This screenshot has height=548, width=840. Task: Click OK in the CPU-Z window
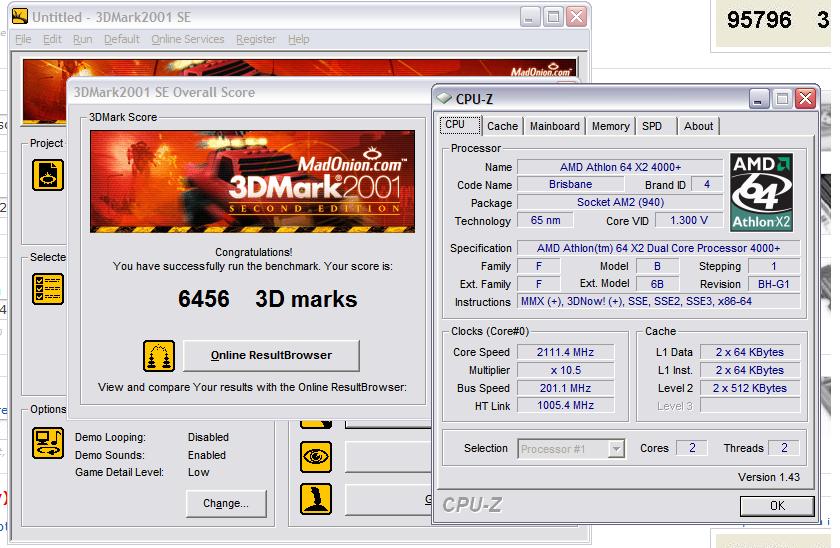tap(777, 506)
